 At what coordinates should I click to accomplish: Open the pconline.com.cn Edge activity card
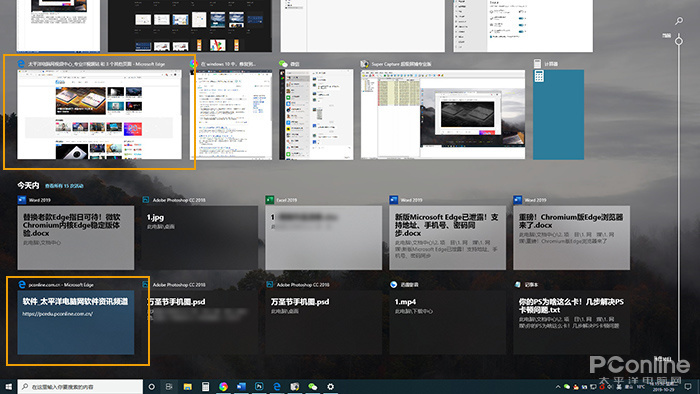(75, 323)
